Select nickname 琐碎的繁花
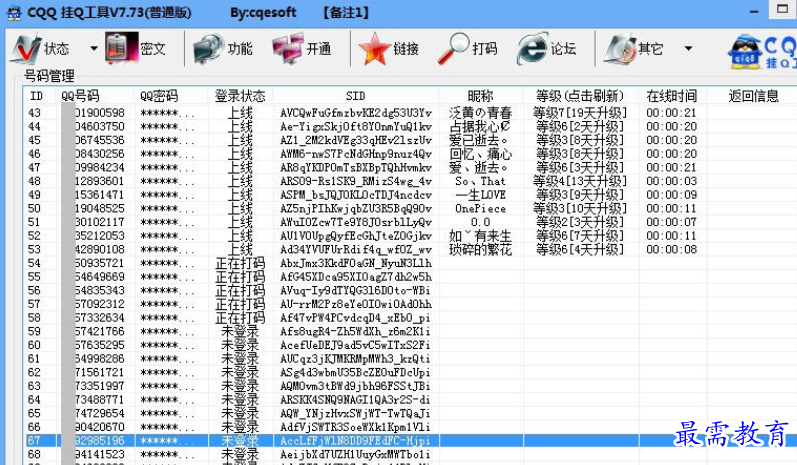The height and width of the screenshot is (465, 797). pos(480,250)
